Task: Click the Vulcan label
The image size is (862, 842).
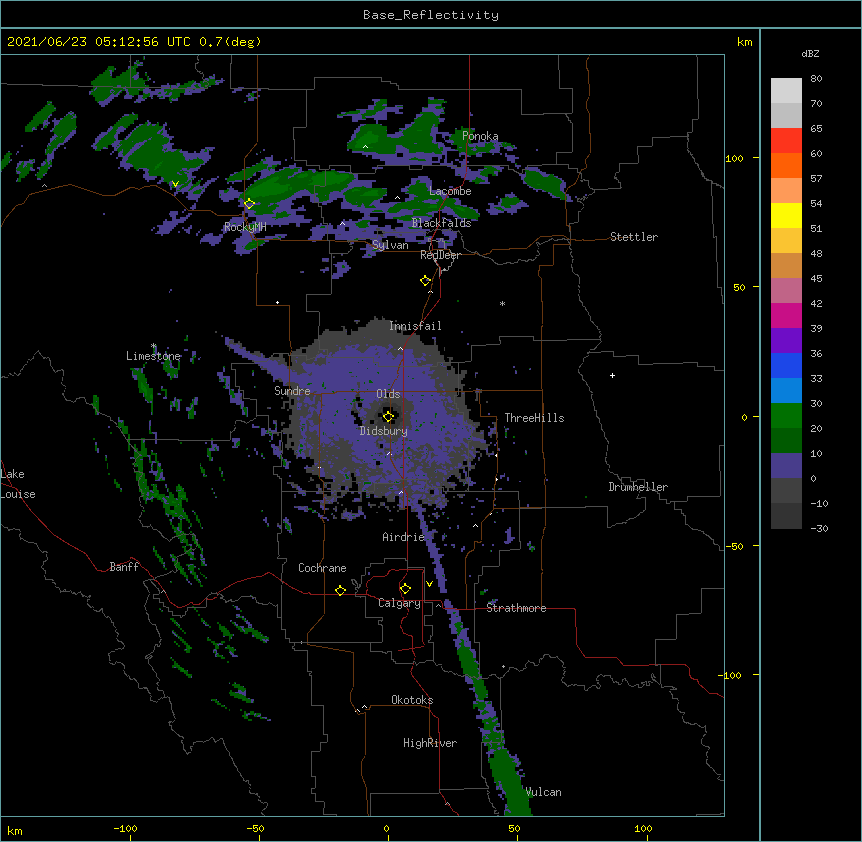Action: point(543,792)
